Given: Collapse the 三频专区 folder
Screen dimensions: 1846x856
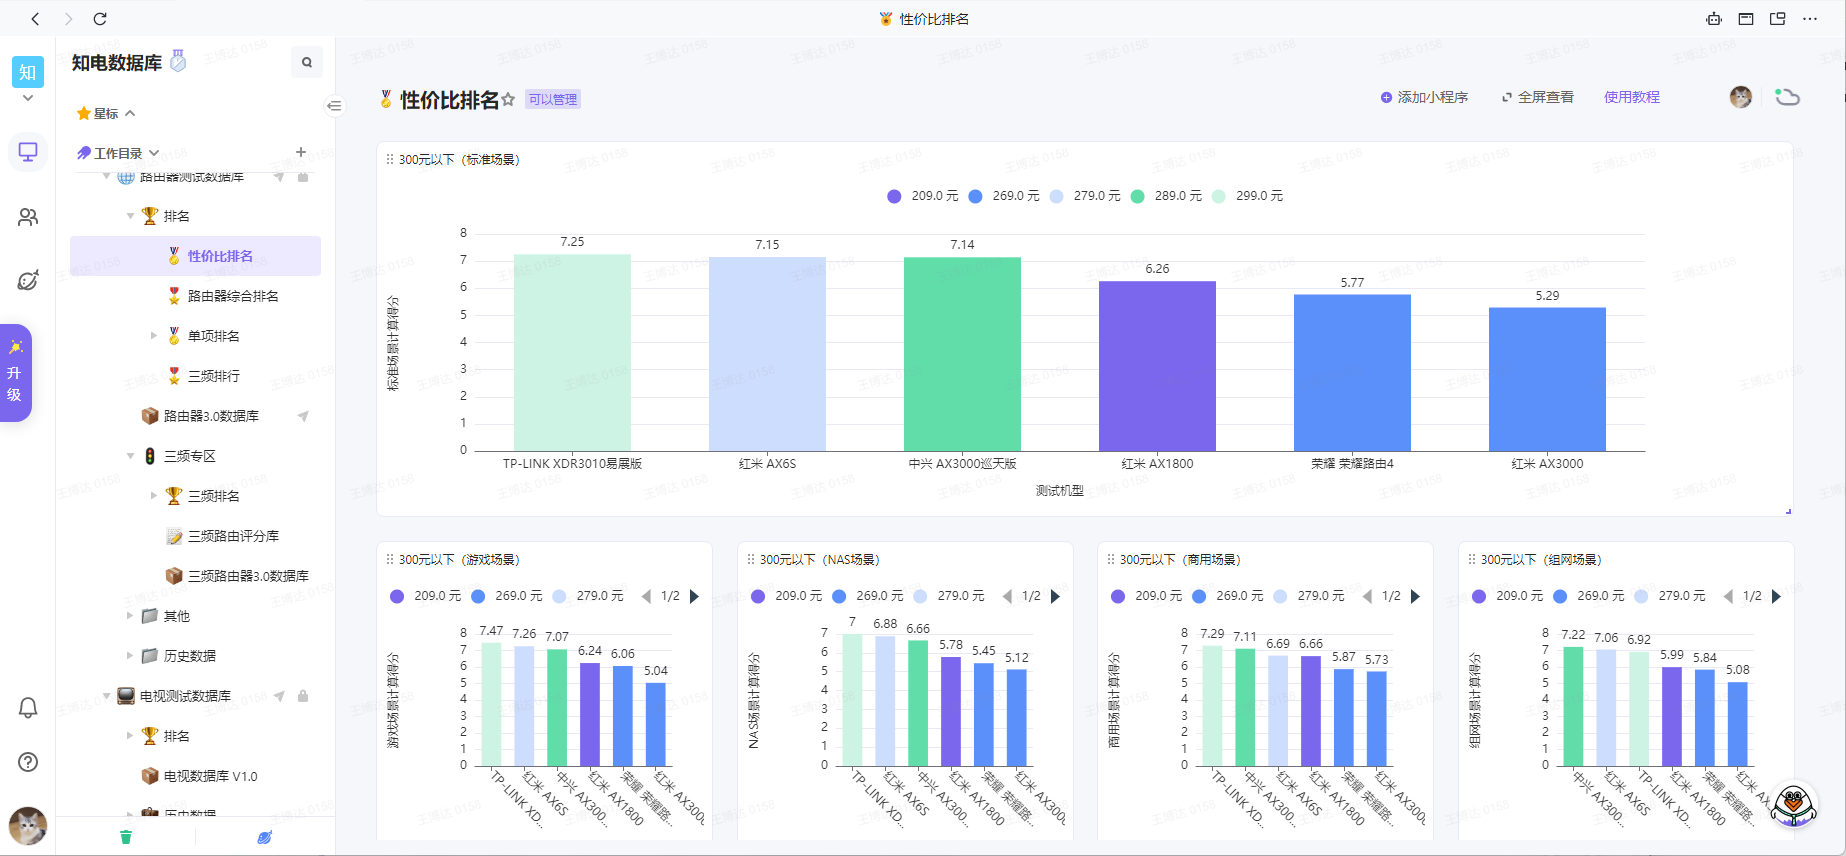Looking at the screenshot, I should (130, 456).
